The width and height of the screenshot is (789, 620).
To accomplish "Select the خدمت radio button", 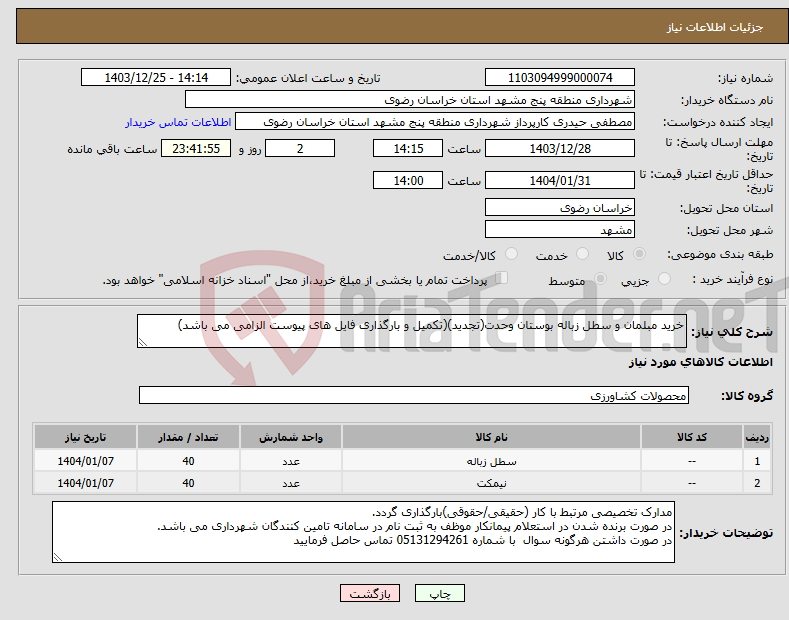I will pyautogui.click(x=582, y=254).
